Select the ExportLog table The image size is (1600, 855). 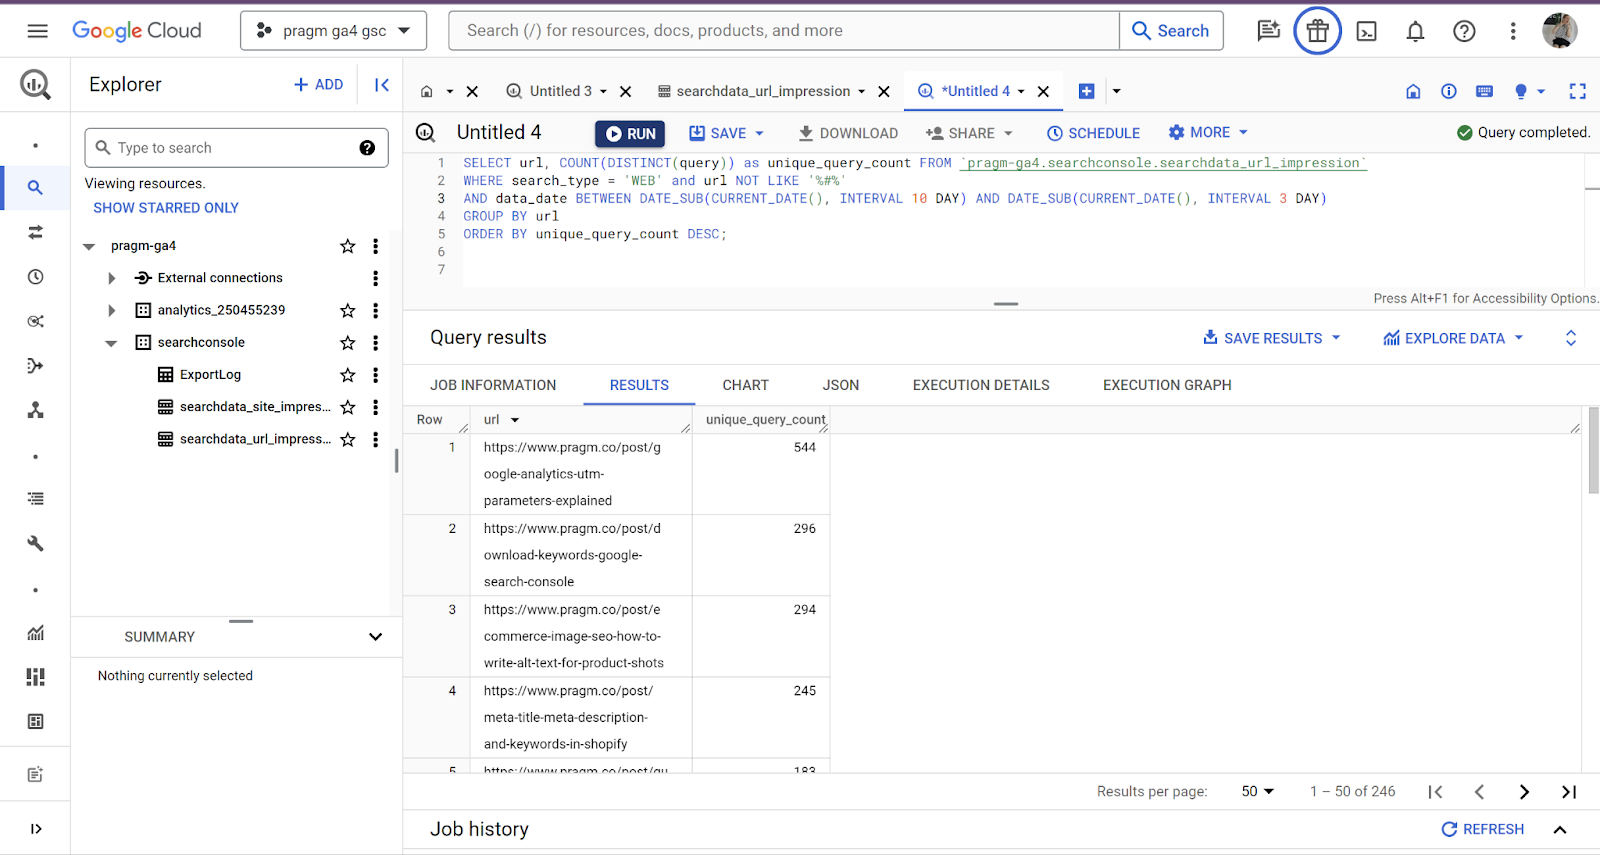[x=210, y=375]
